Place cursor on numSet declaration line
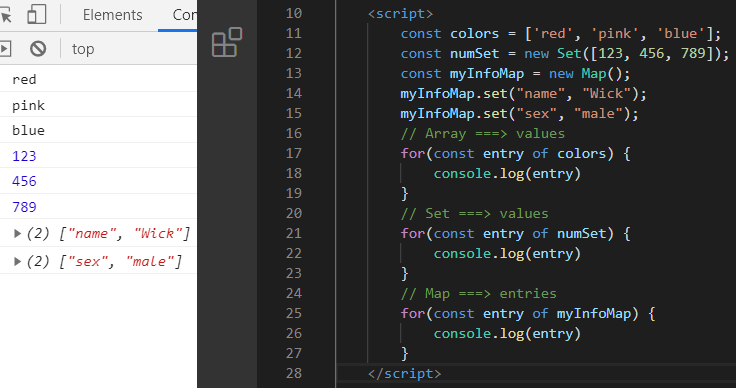The width and height of the screenshot is (736, 388). coord(565,53)
